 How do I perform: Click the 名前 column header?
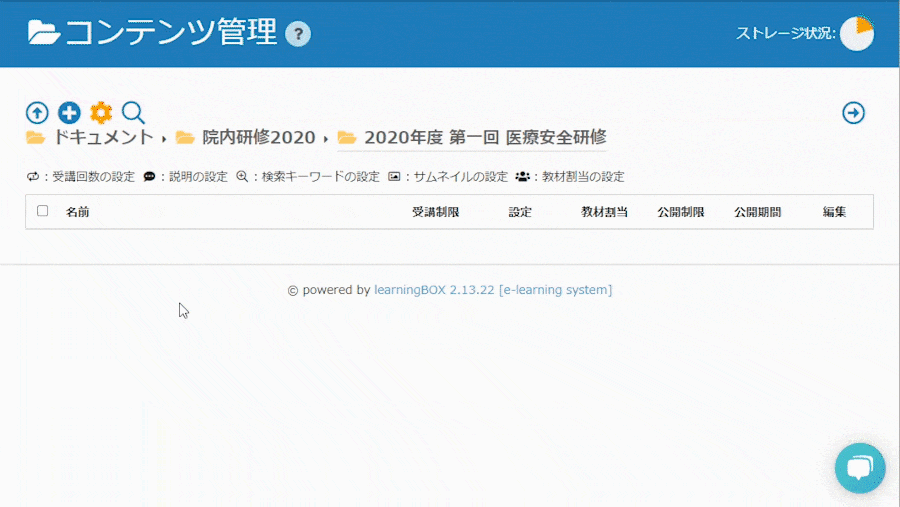77,212
